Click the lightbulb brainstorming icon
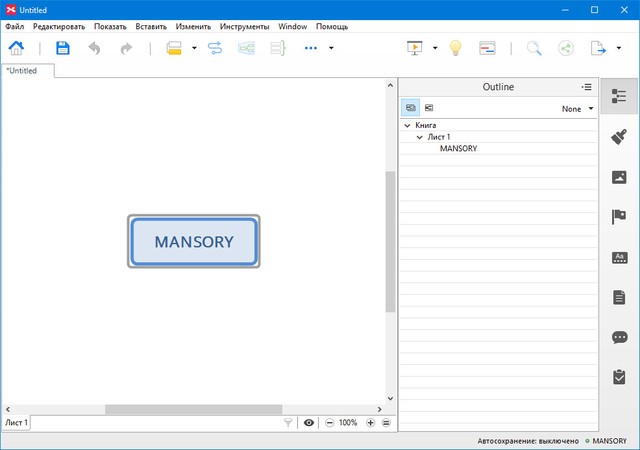The width and height of the screenshot is (640, 450). point(455,48)
